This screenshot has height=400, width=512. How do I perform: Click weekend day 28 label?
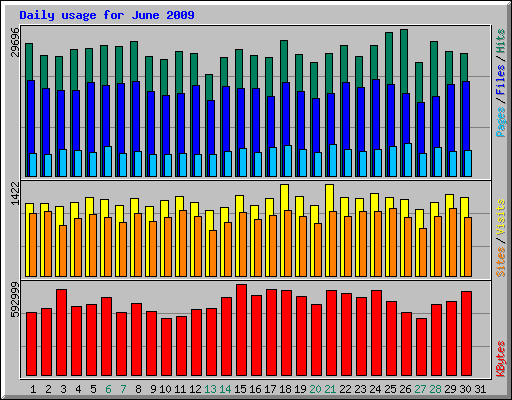tap(435, 389)
